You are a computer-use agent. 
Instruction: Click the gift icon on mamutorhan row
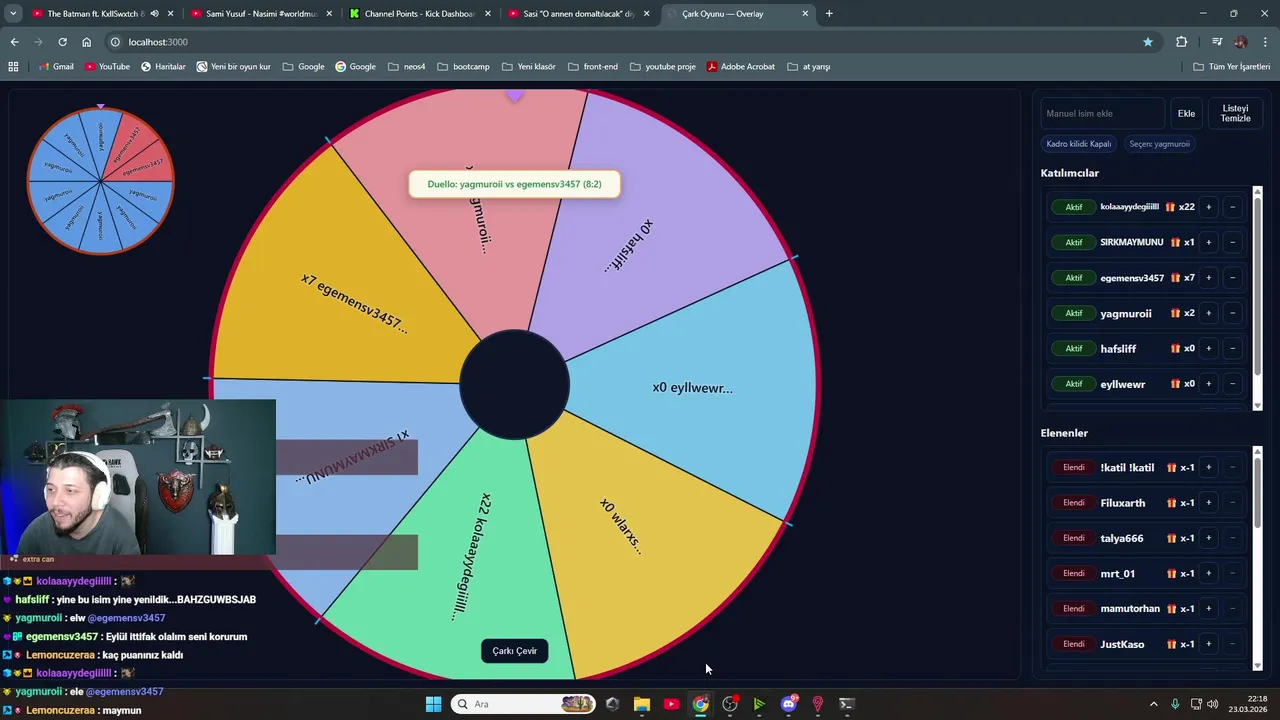click(1171, 608)
